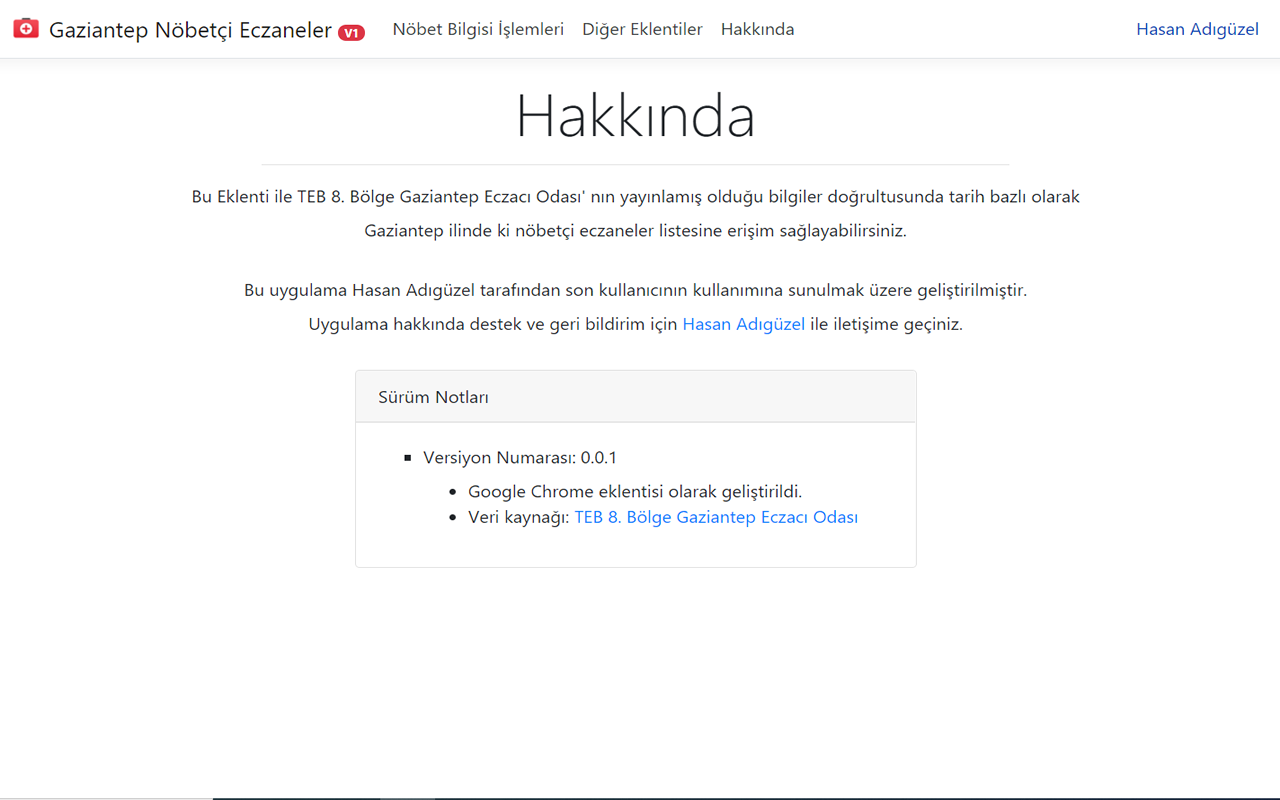Open the Gaziantep Nöbetçi Eczaneler brand title
The width and height of the screenshot is (1280, 800).
pyautogui.click(x=190, y=30)
